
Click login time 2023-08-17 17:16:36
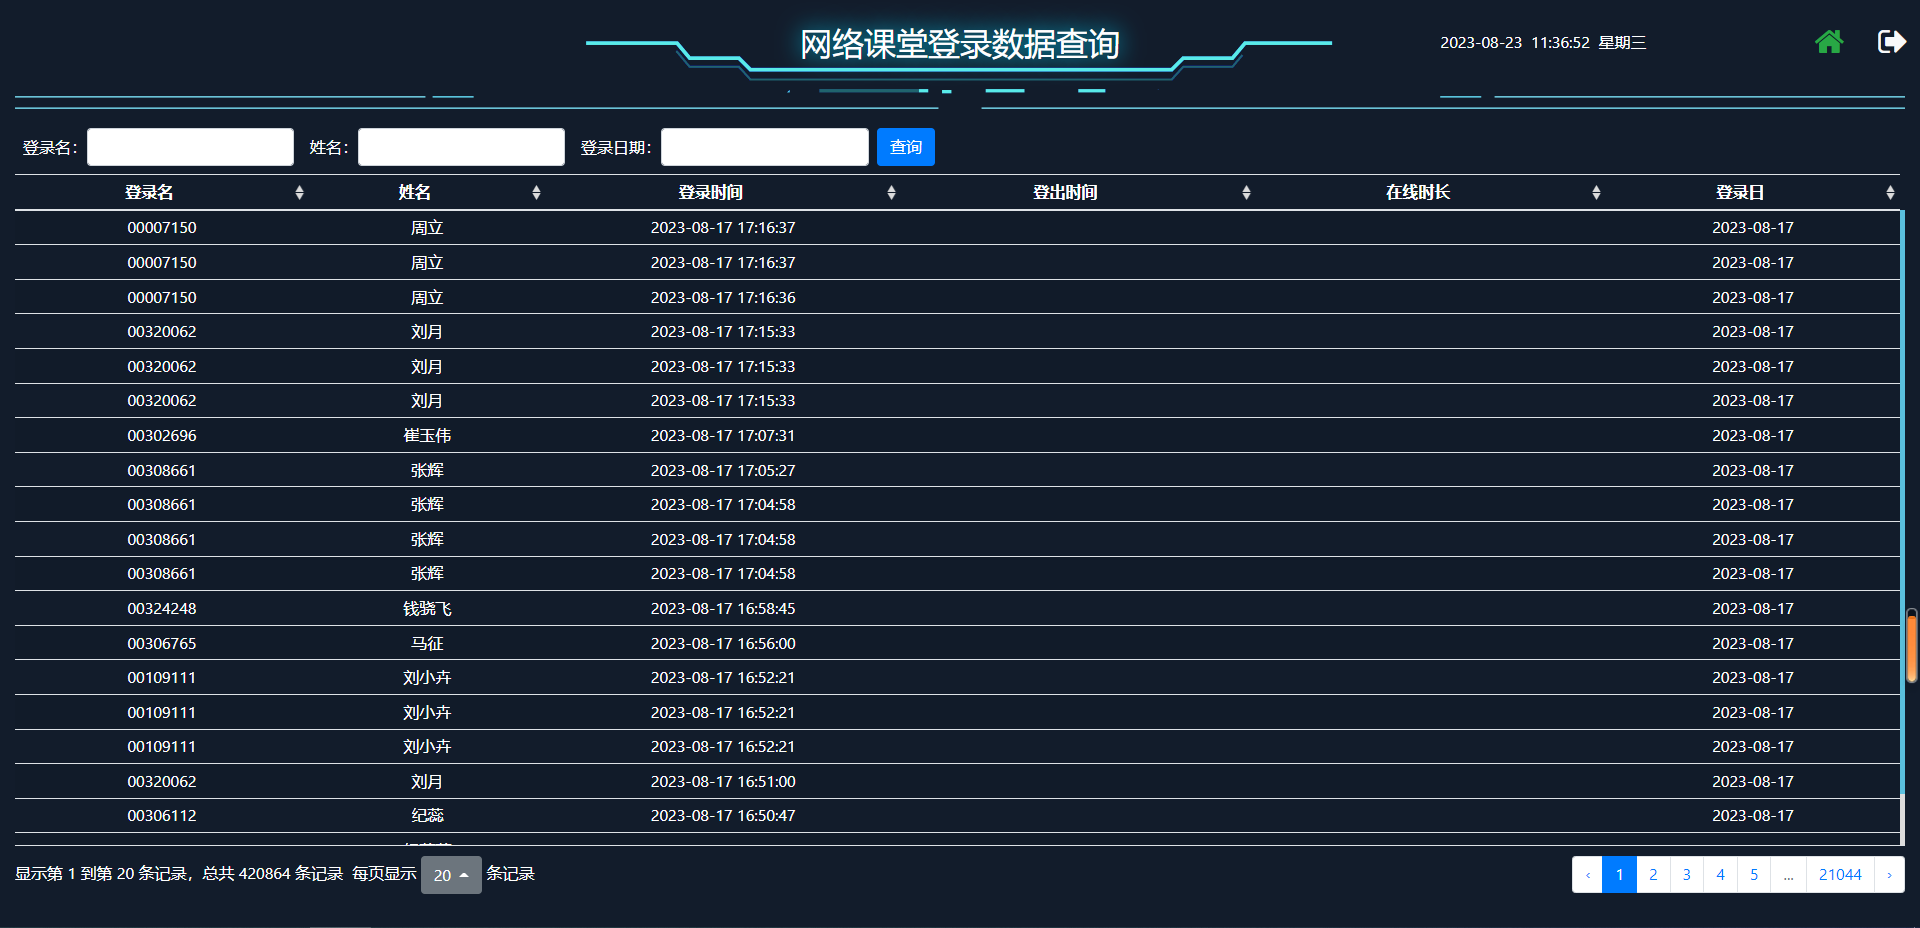pyautogui.click(x=723, y=298)
